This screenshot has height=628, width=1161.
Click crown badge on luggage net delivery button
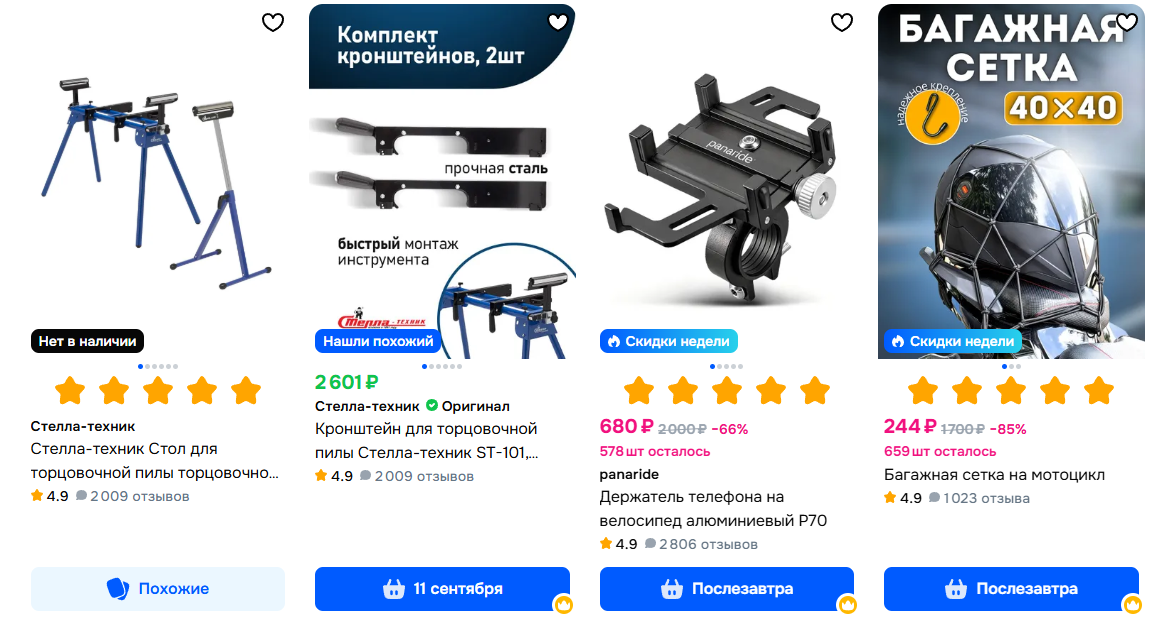[1132, 605]
